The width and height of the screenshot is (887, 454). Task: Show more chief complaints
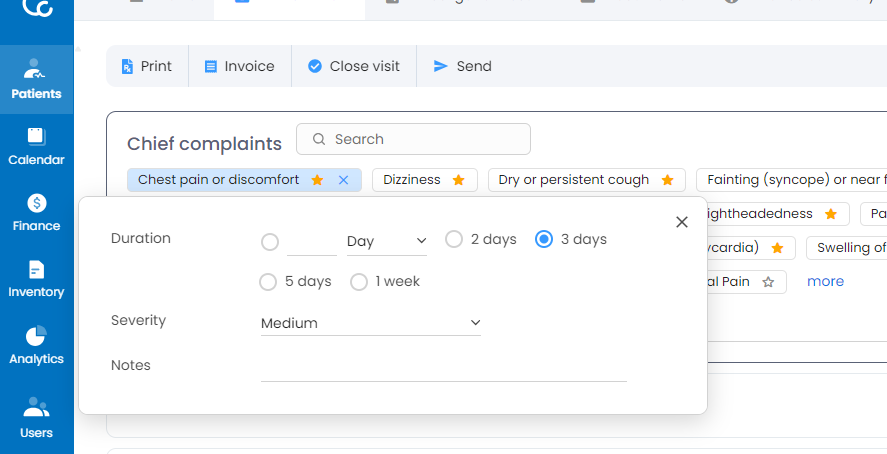point(825,281)
